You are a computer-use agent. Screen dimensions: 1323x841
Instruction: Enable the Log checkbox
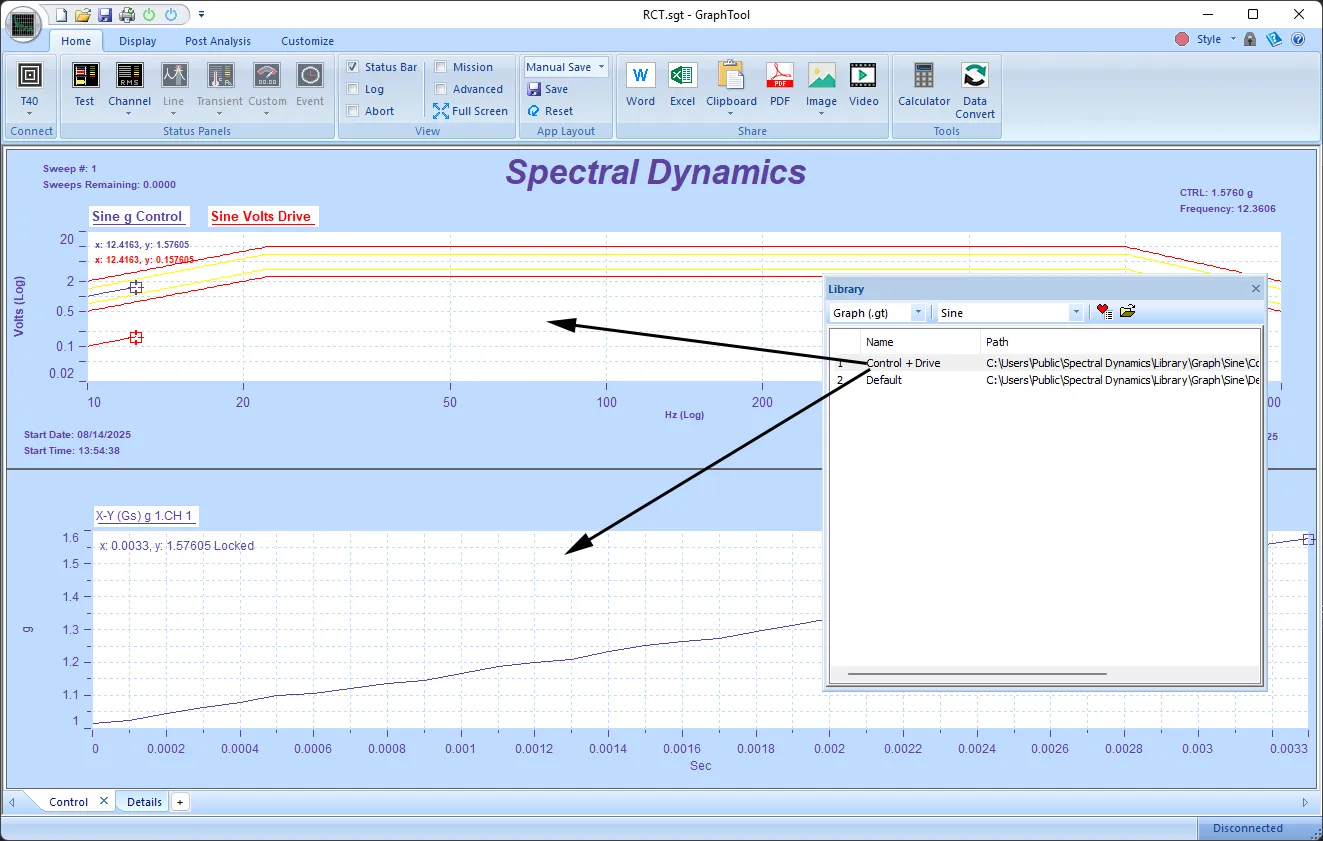tap(352, 89)
